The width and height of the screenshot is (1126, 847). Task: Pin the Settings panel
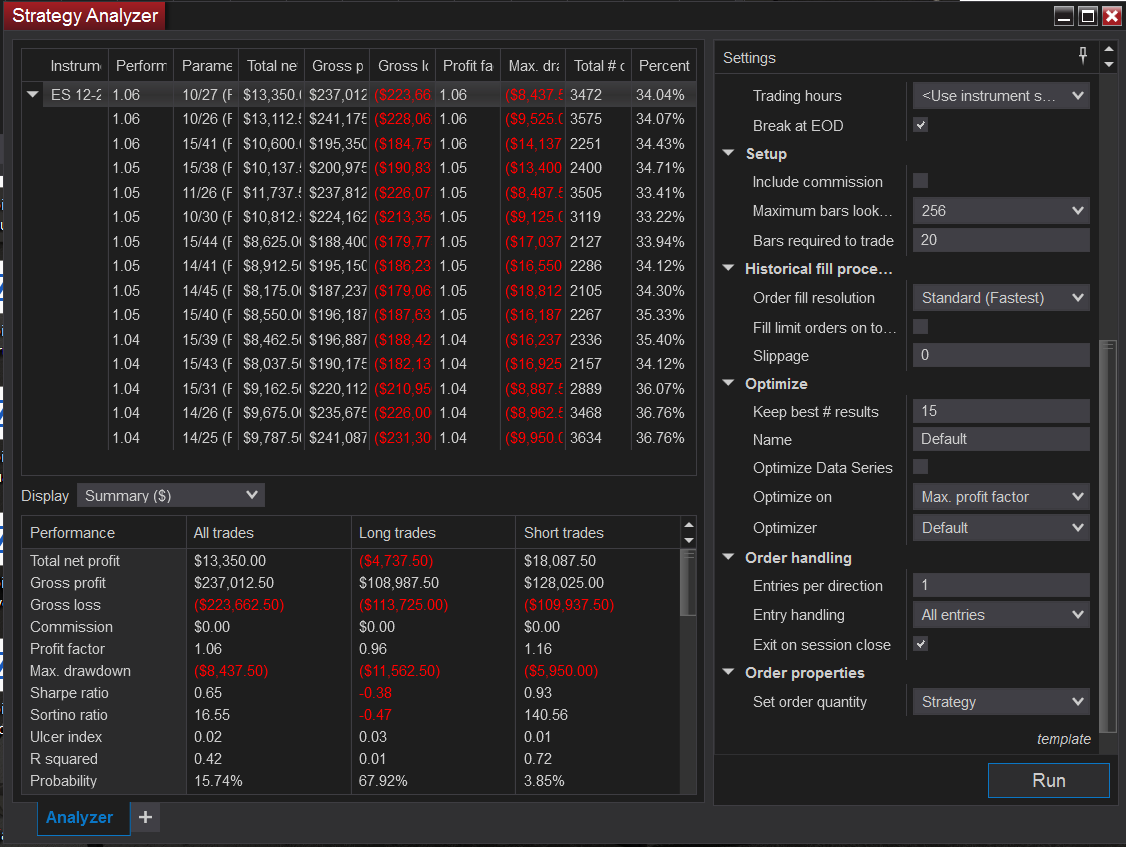[1082, 55]
